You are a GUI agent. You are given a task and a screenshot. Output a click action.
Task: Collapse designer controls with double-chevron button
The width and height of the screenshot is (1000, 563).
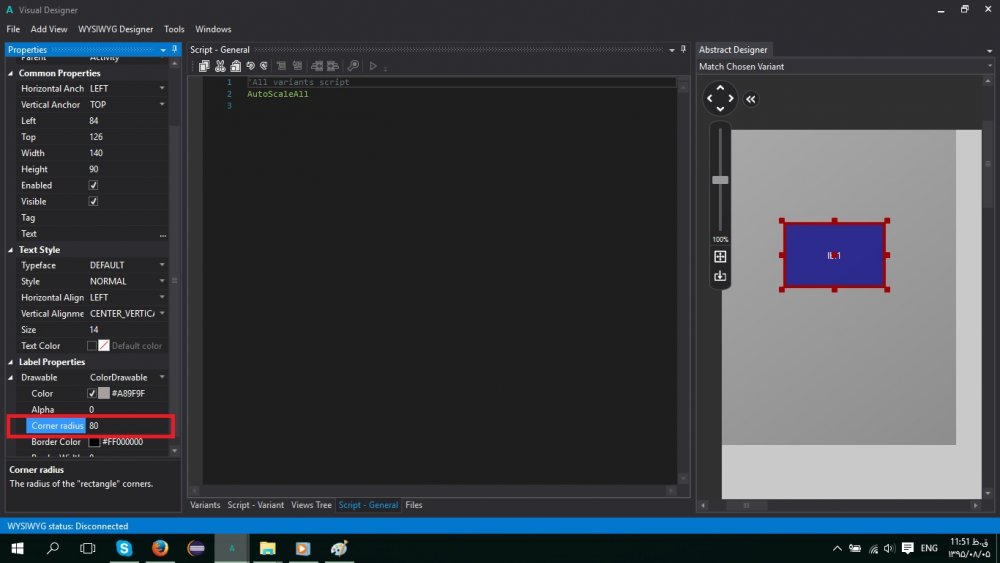[751, 98]
